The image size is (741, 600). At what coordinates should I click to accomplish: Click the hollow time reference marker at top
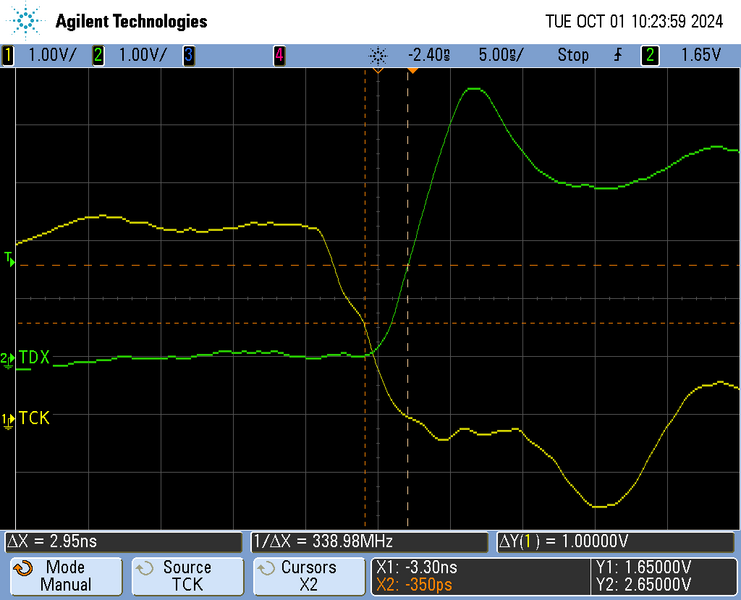pyautogui.click(x=378, y=70)
